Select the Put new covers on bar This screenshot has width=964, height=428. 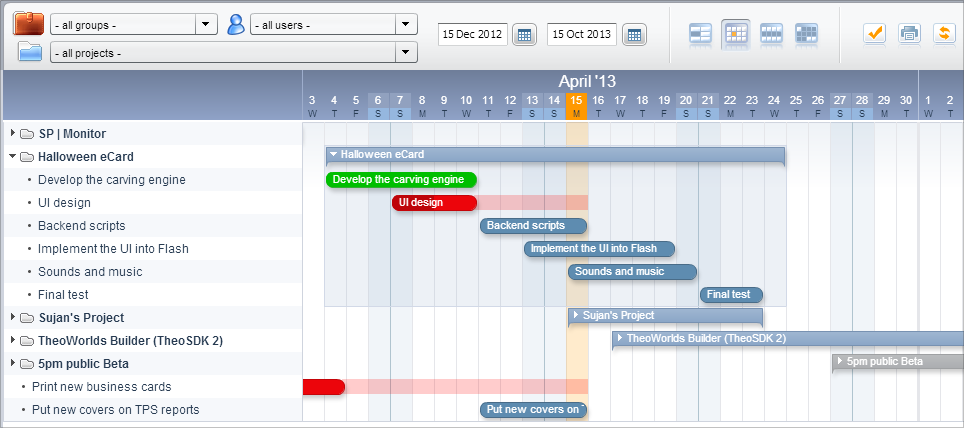[x=534, y=410]
